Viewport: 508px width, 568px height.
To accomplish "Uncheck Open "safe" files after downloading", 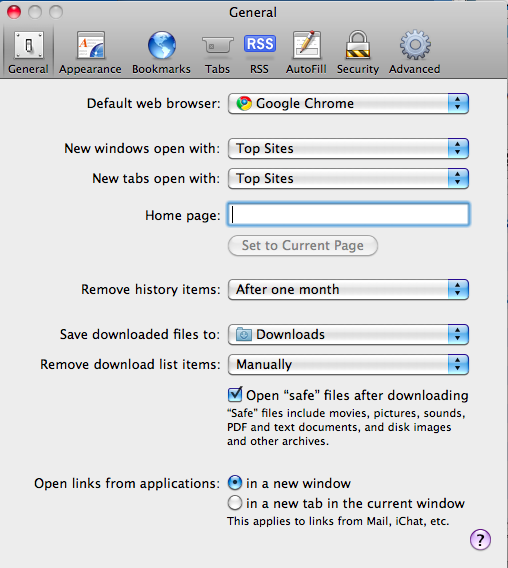I will (x=235, y=394).
